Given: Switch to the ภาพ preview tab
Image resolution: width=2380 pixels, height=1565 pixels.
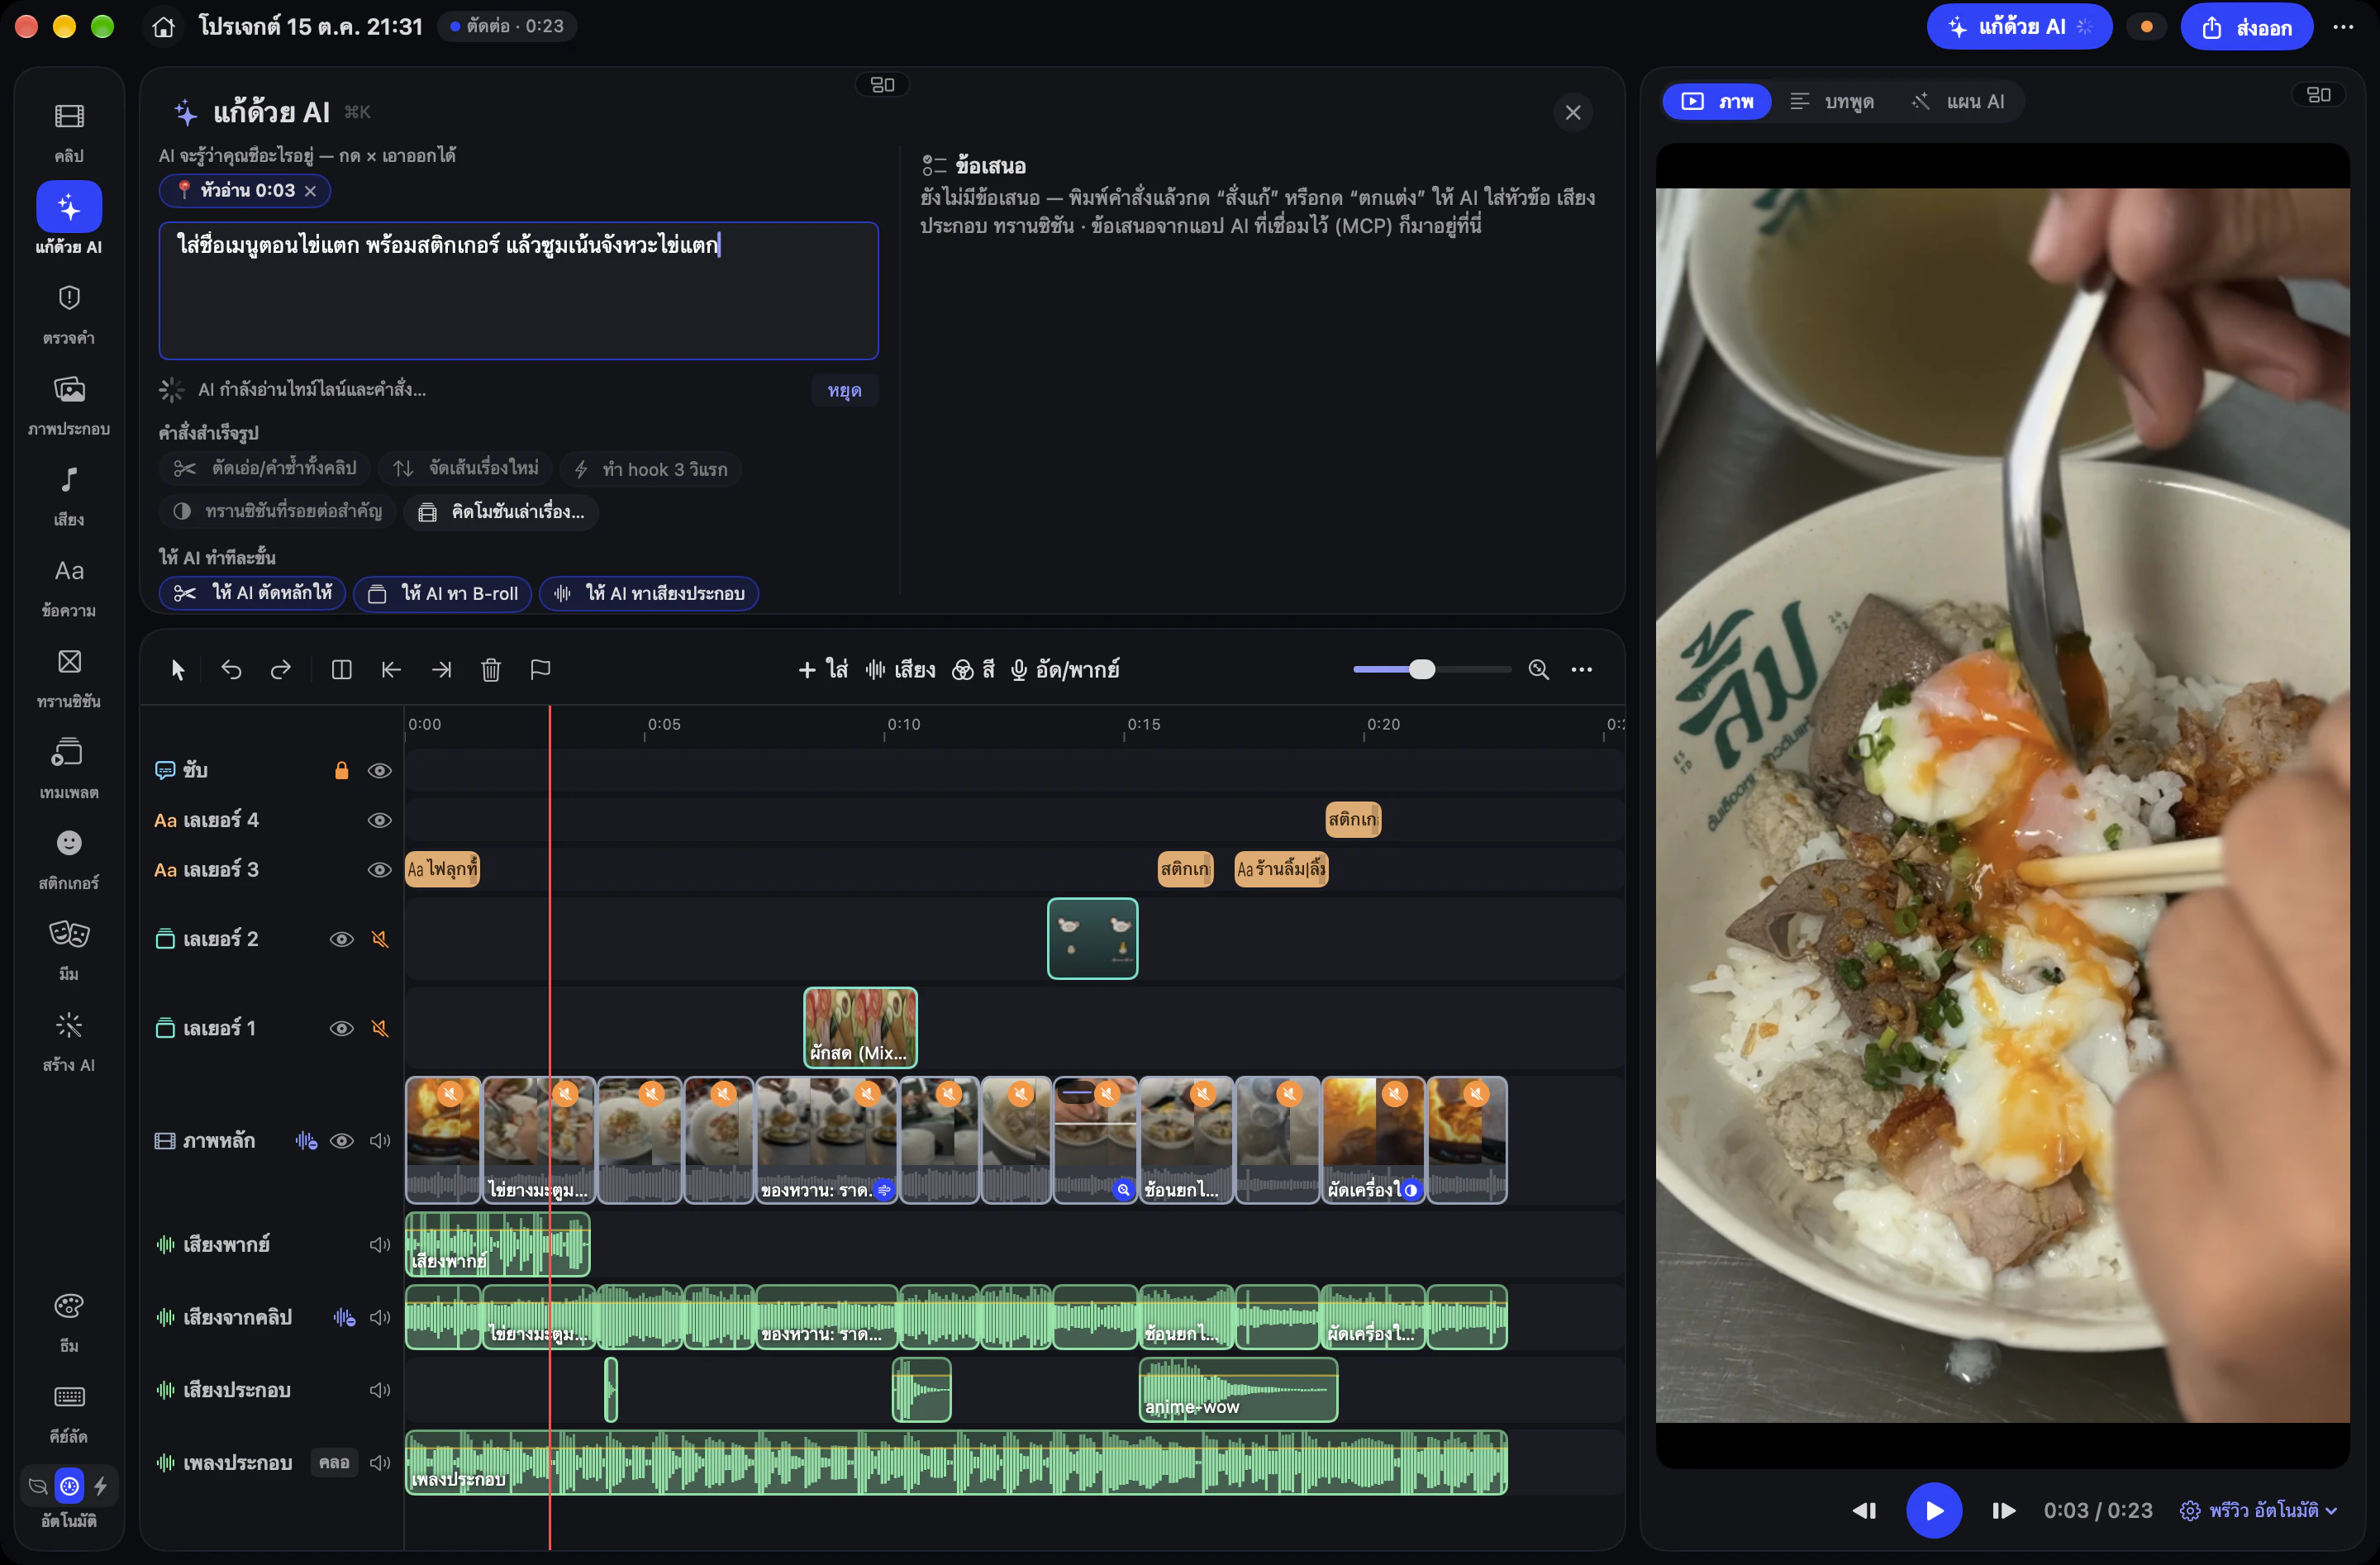Looking at the screenshot, I should point(1716,101).
